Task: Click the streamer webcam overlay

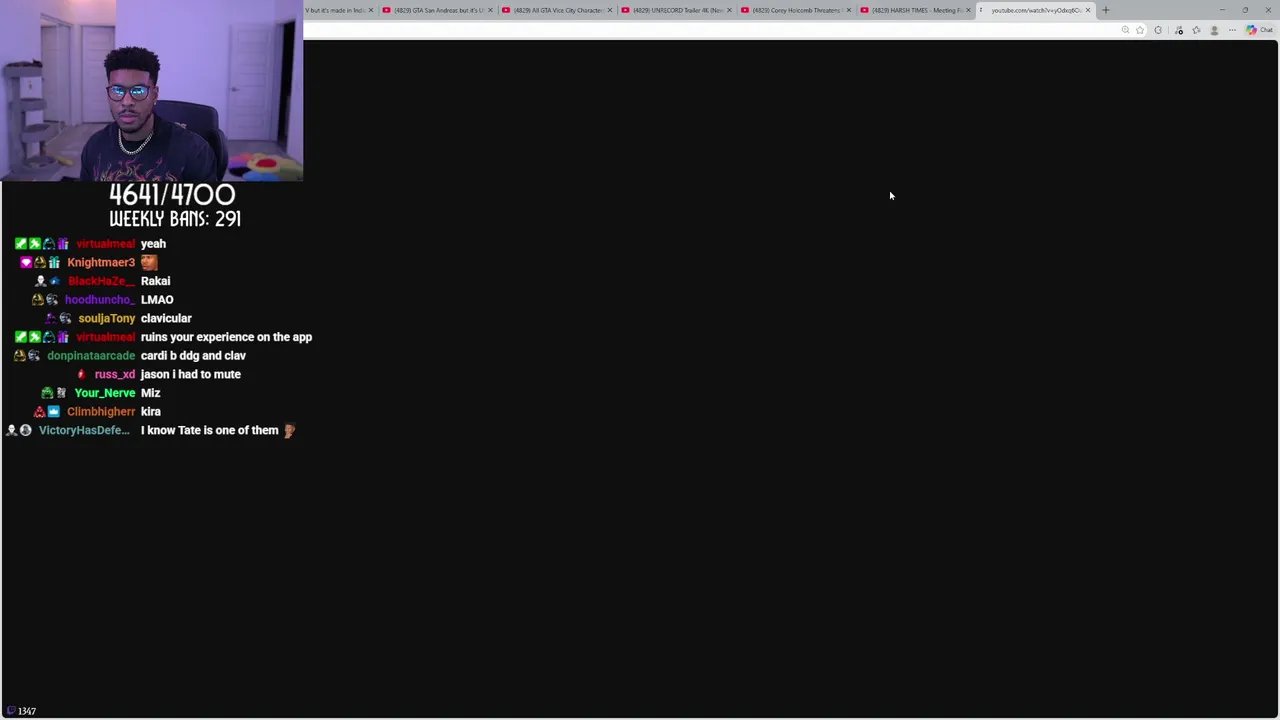Action: pyautogui.click(x=151, y=90)
